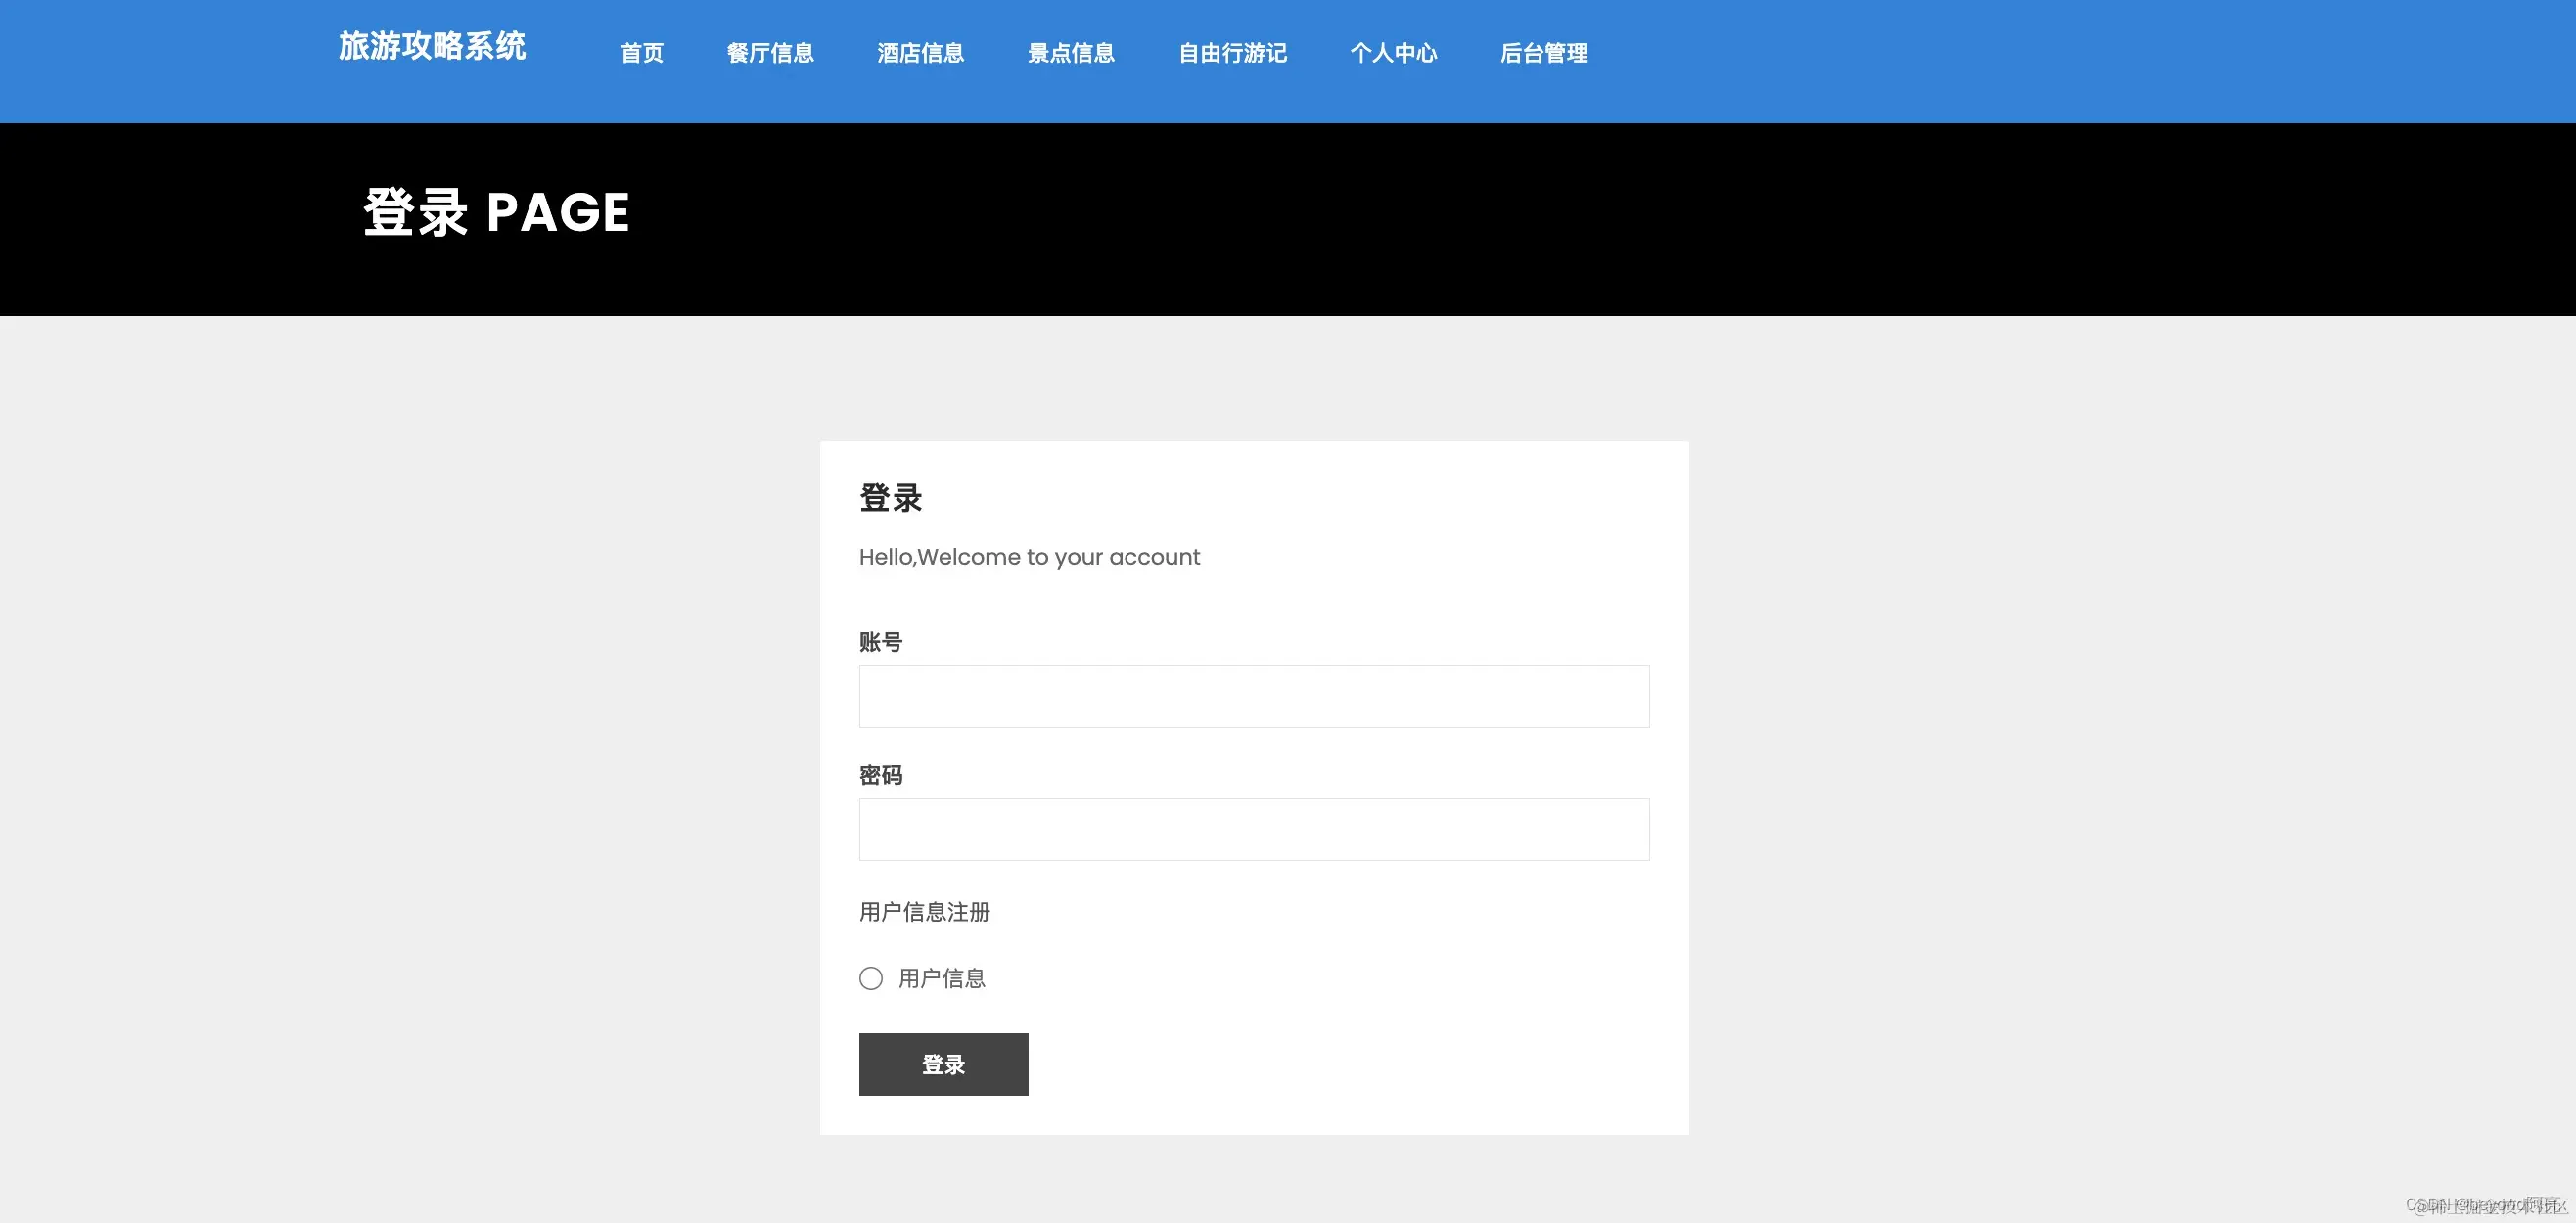The width and height of the screenshot is (2576, 1223).
Task: Click the Hello,Welcome to your account text
Action: (x=1029, y=557)
